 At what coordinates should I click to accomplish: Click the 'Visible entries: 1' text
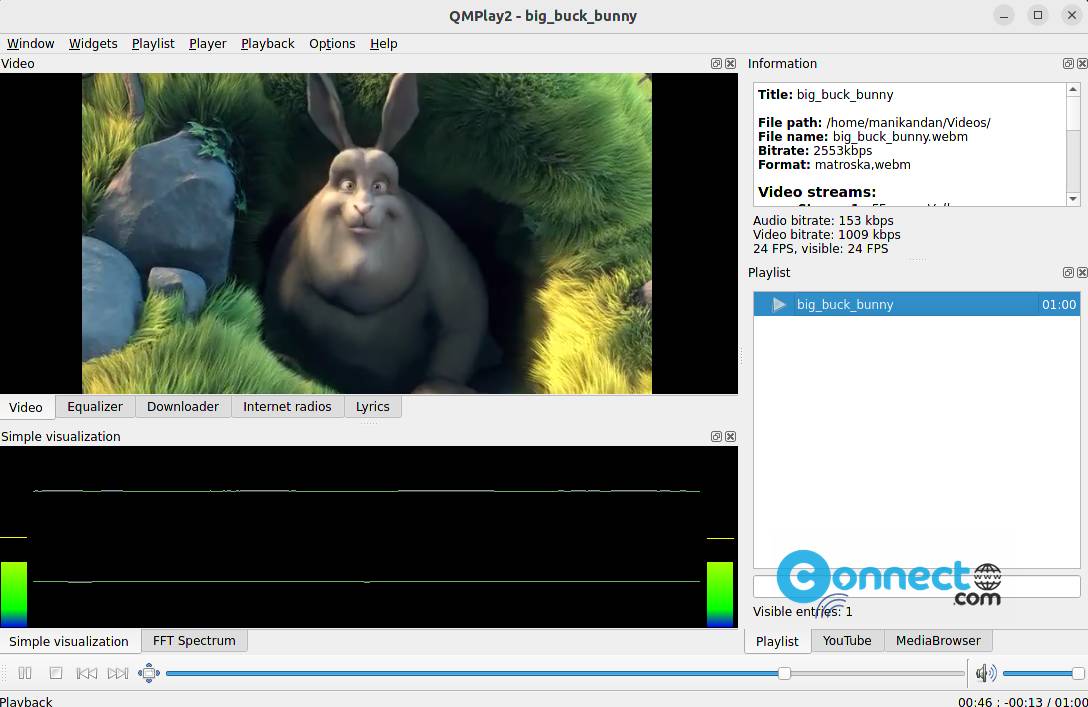click(x=802, y=611)
